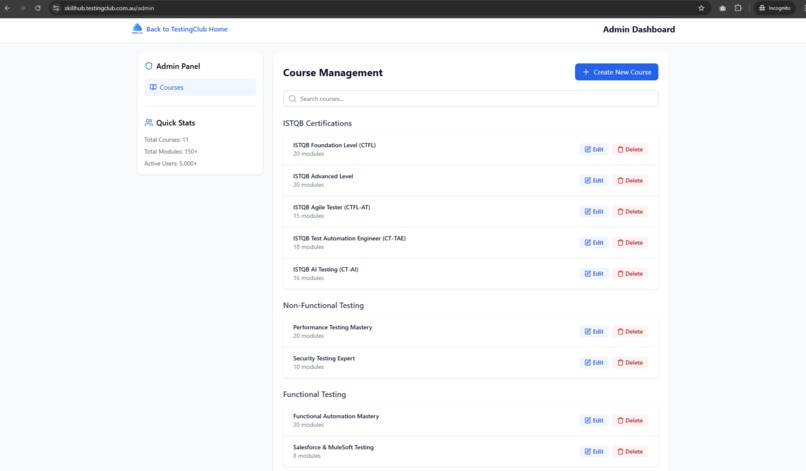Click the browser back arrow
Screen dimensions: 806x471
7,8
